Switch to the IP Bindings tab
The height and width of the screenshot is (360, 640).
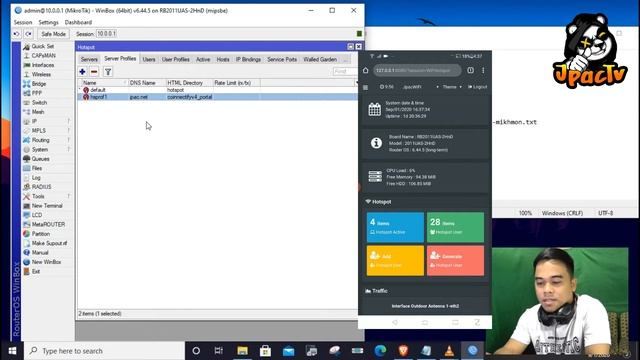[248, 60]
